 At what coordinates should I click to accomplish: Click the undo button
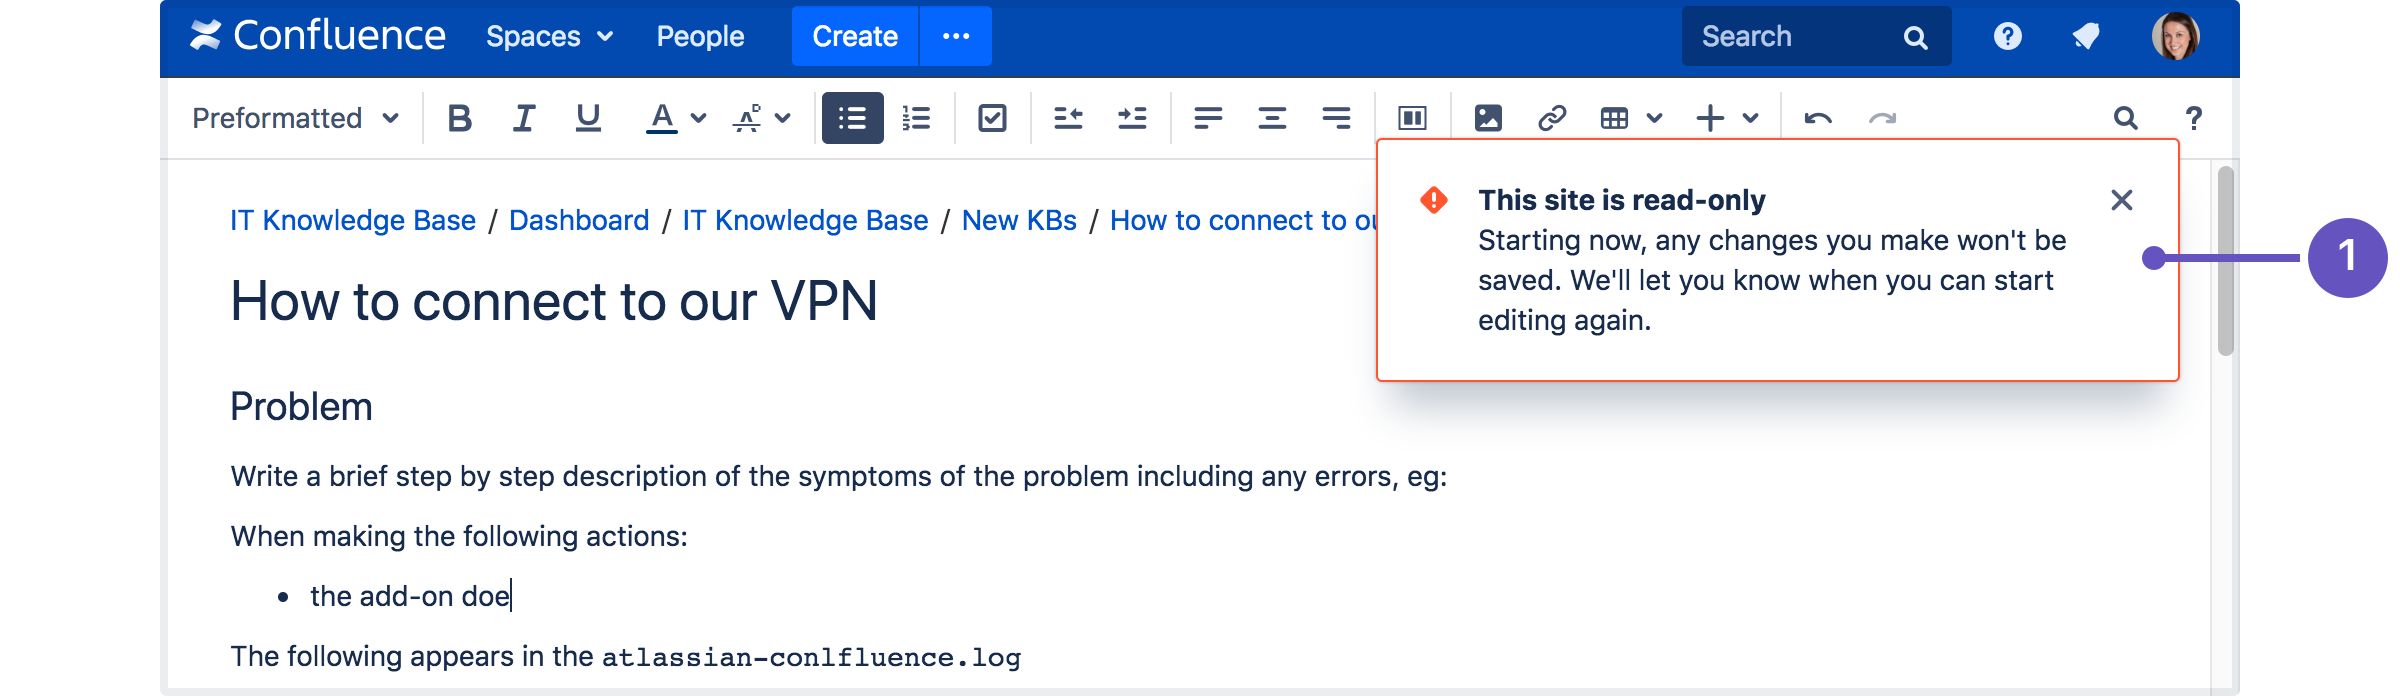coord(1818,118)
